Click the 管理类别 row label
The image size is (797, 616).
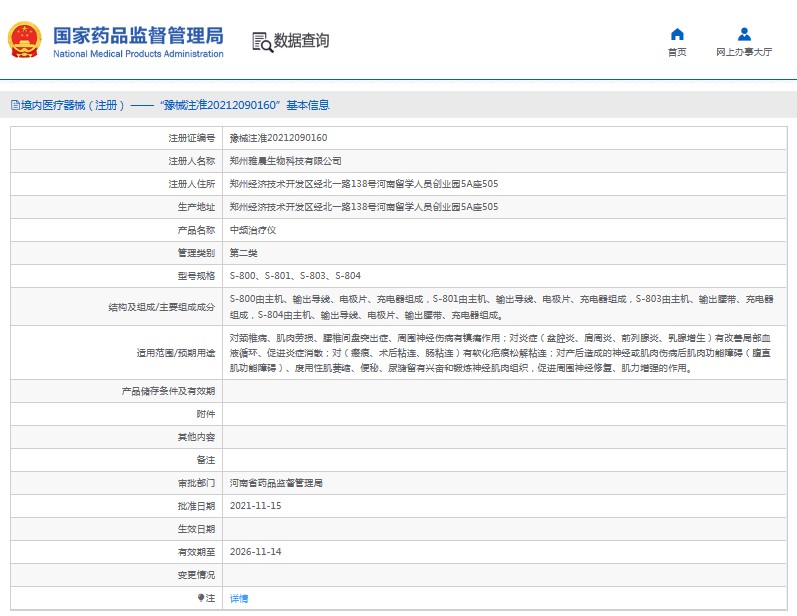[196, 253]
